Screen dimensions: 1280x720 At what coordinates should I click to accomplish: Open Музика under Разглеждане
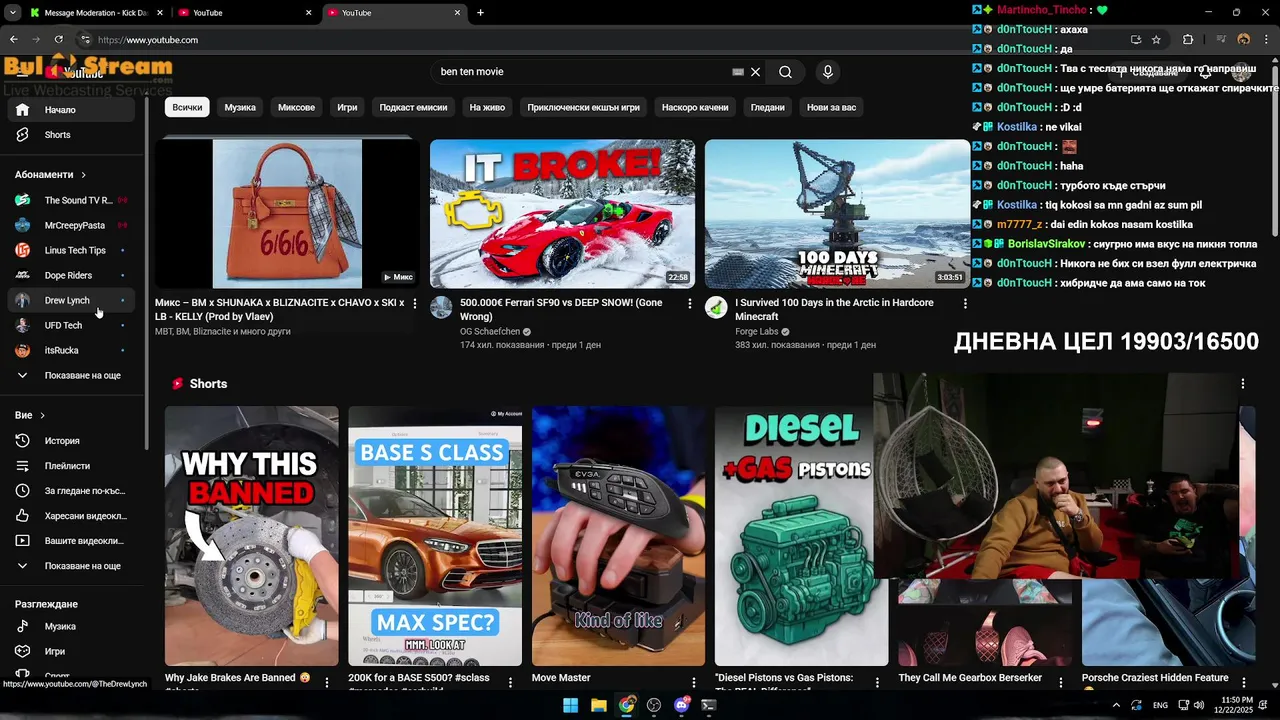71,627
